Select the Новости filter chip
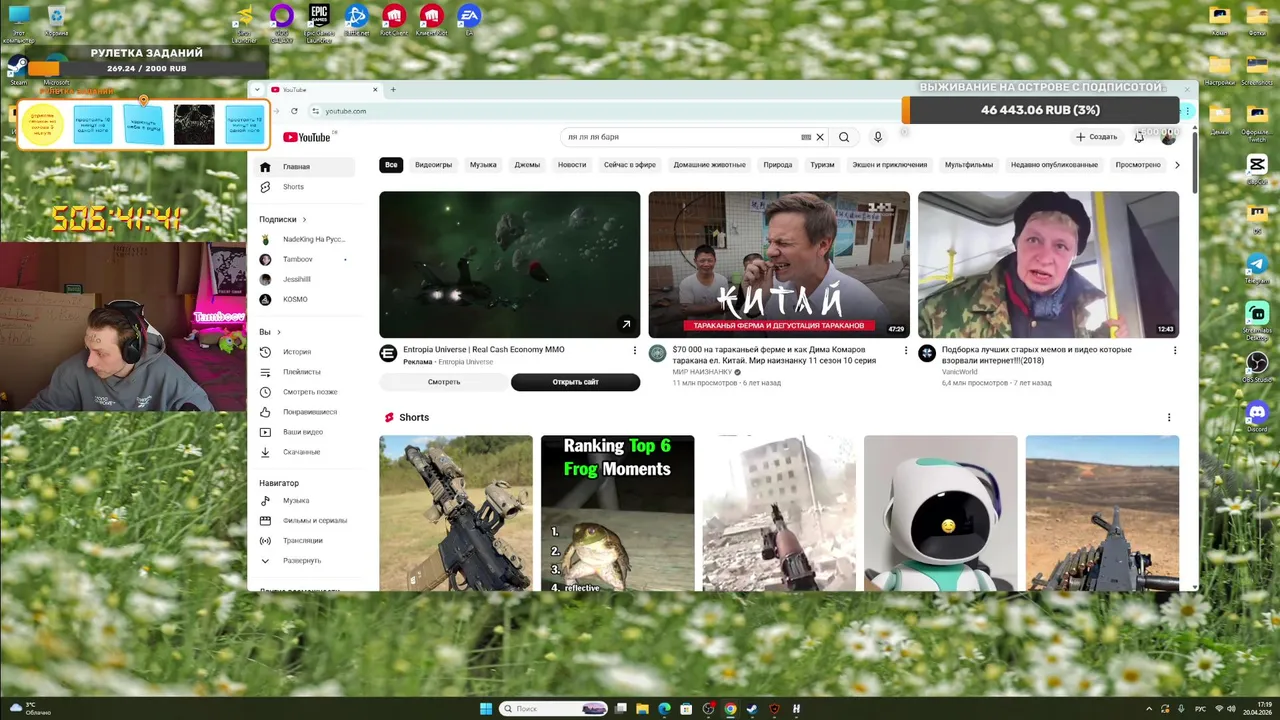1280x720 pixels. click(572, 165)
